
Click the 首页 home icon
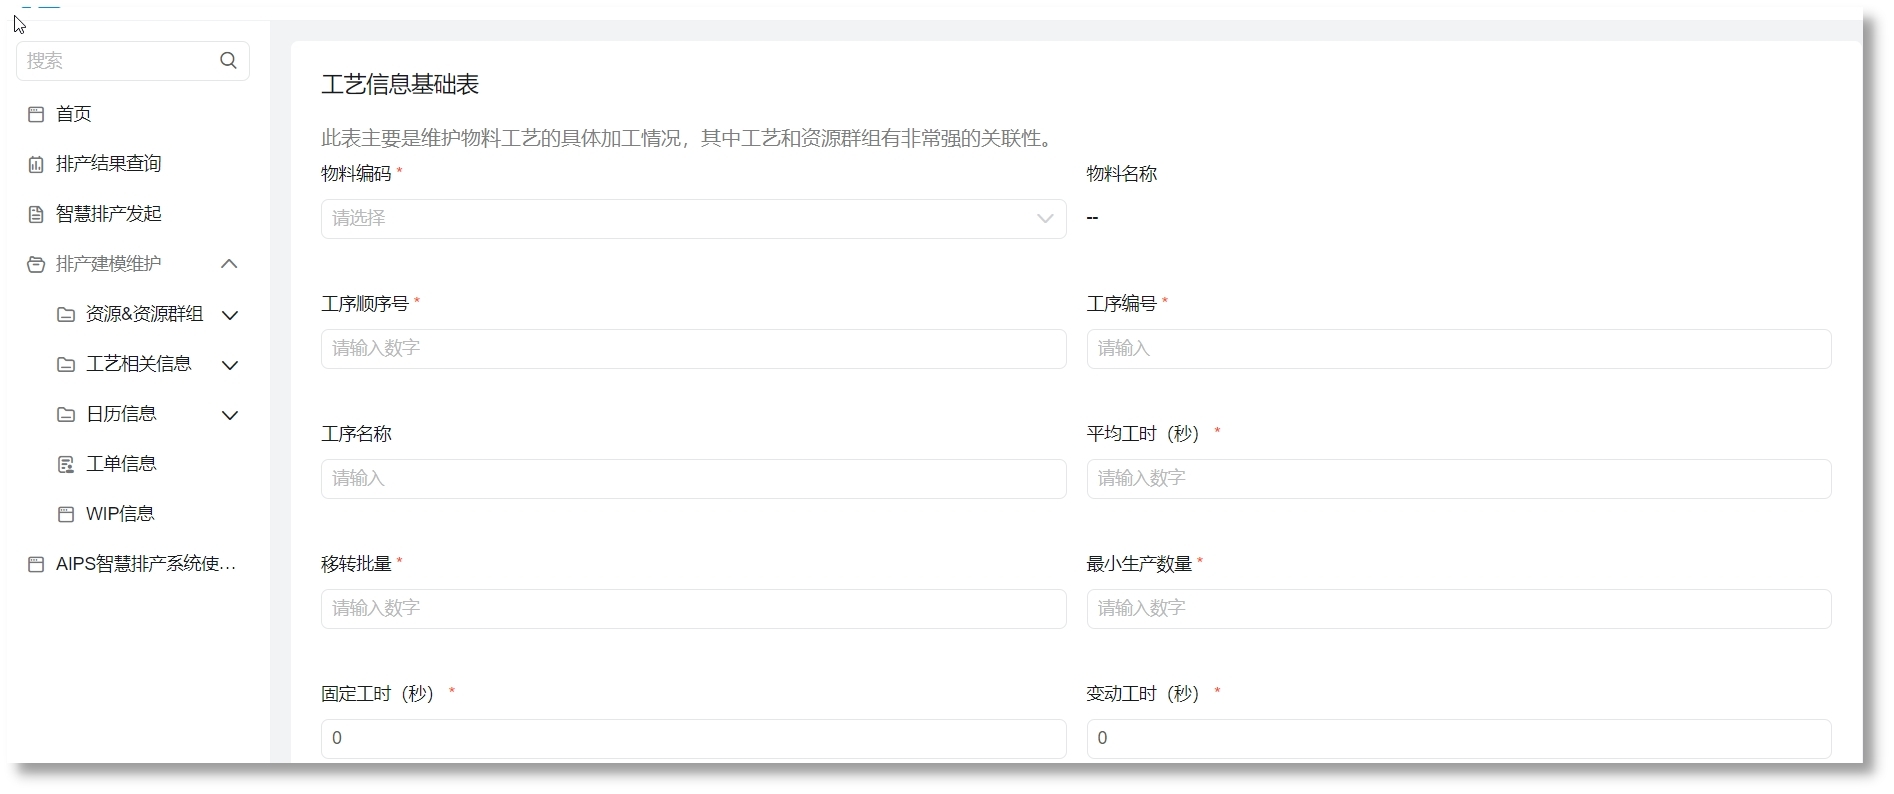36,114
